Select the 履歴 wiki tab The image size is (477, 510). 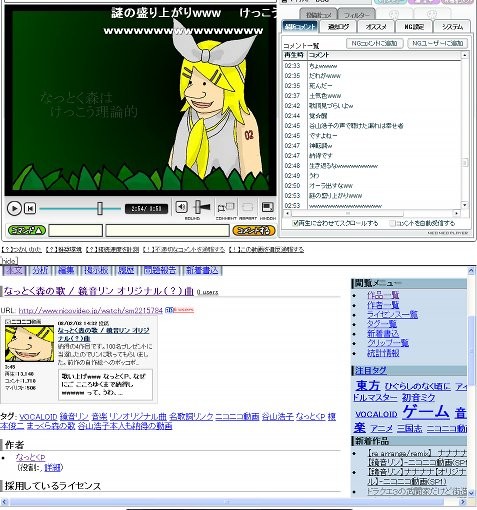coord(126,270)
